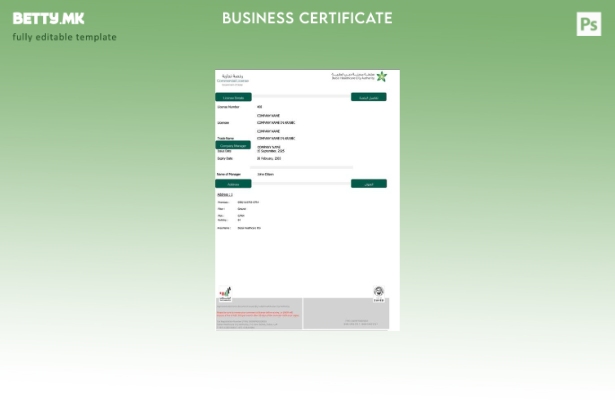The image size is (615, 400).
Task: Click the 'fully editable template' text
Action: coord(64,37)
